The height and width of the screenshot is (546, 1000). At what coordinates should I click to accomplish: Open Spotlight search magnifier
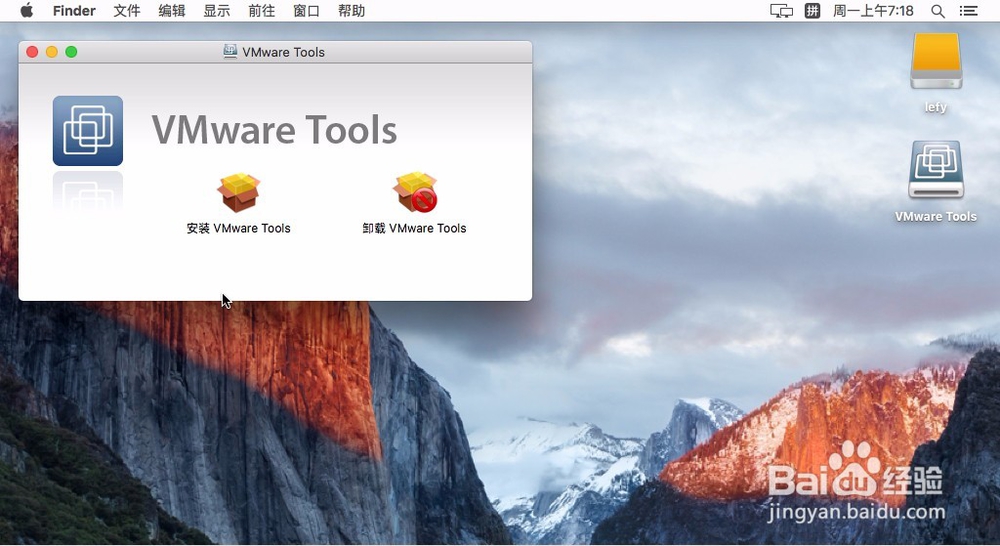[938, 11]
